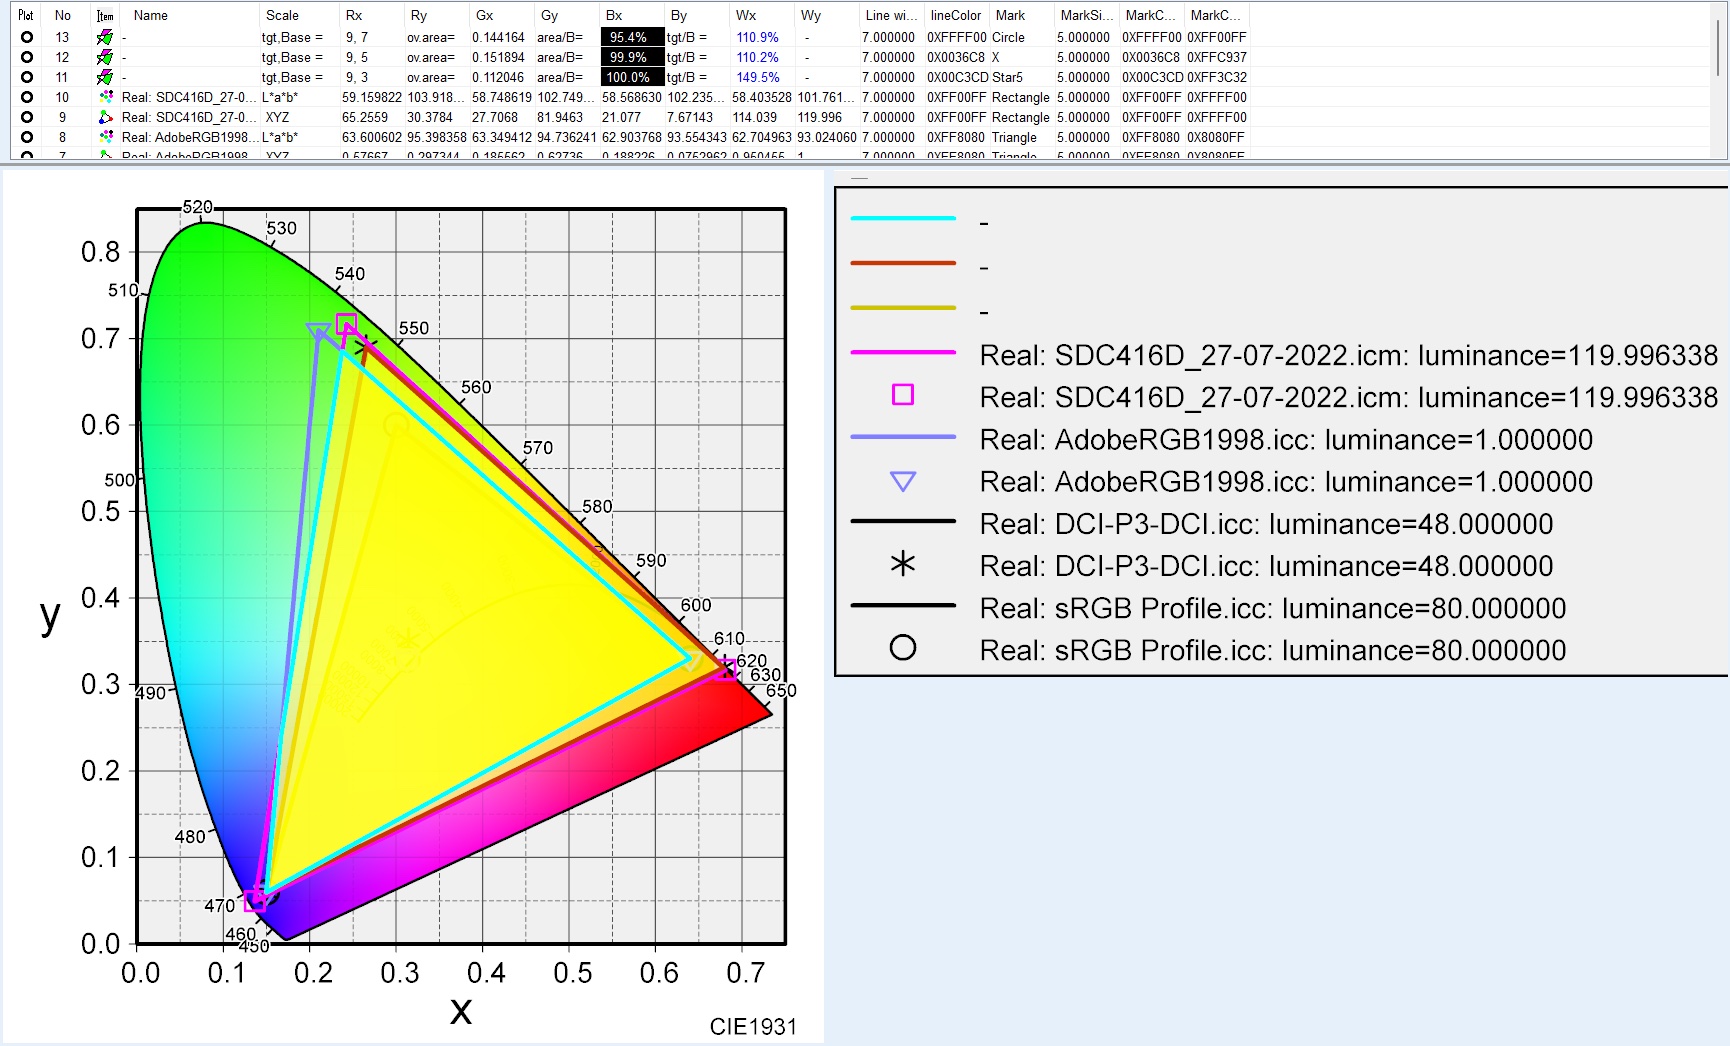Click the circle sRGB legend marker
This screenshot has width=1730, height=1046.
click(903, 648)
